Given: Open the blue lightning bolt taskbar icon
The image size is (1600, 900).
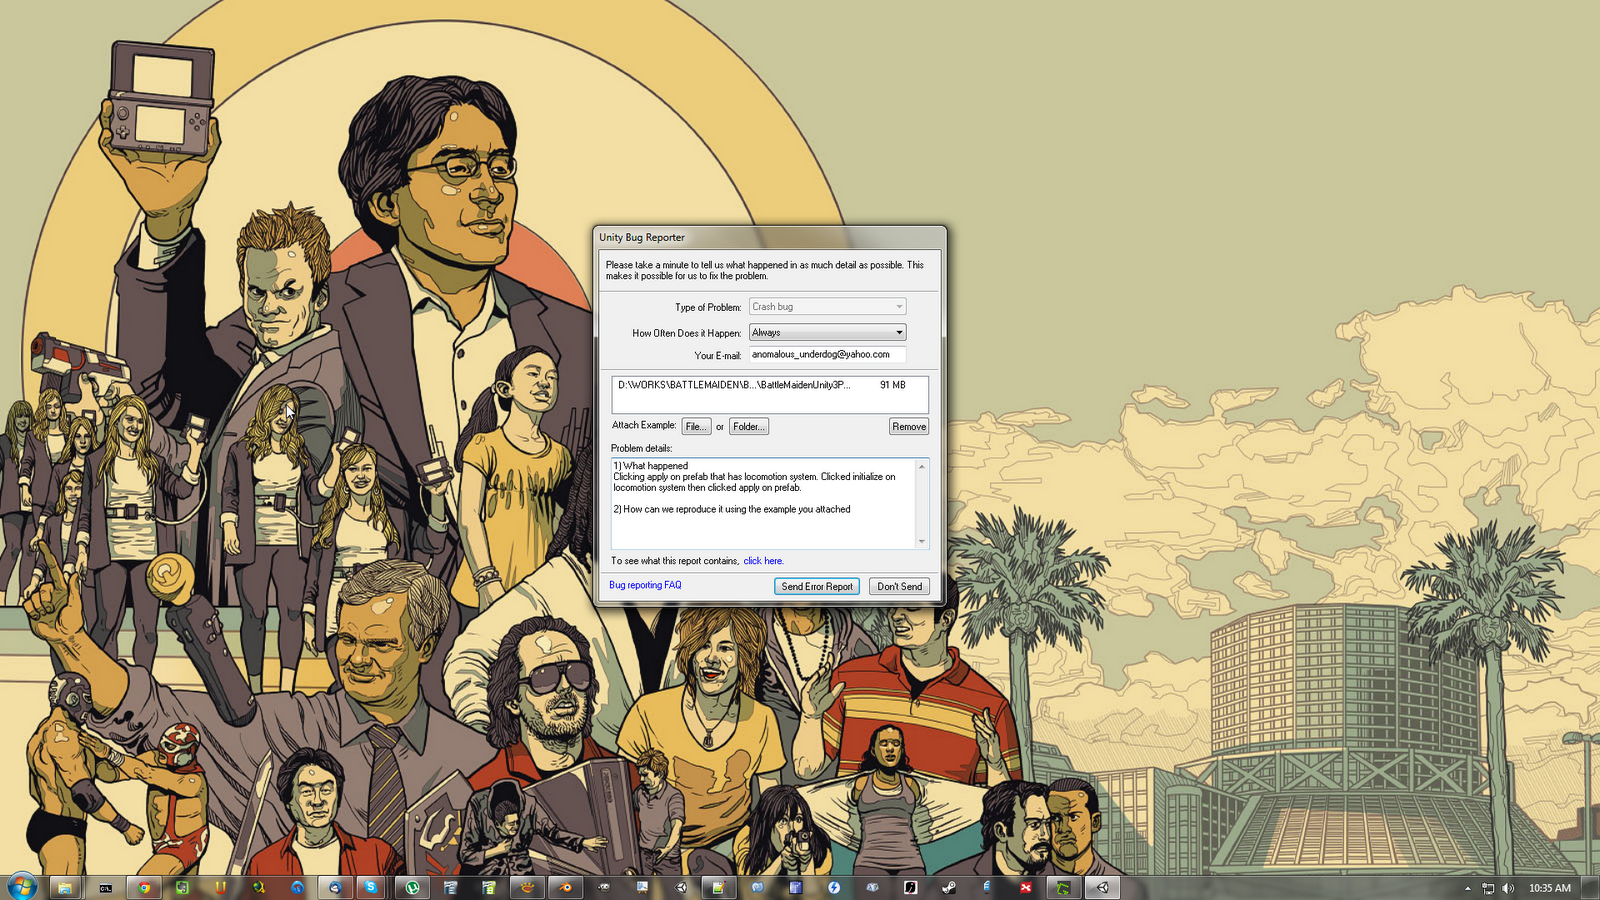Looking at the screenshot, I should pyautogui.click(x=834, y=887).
